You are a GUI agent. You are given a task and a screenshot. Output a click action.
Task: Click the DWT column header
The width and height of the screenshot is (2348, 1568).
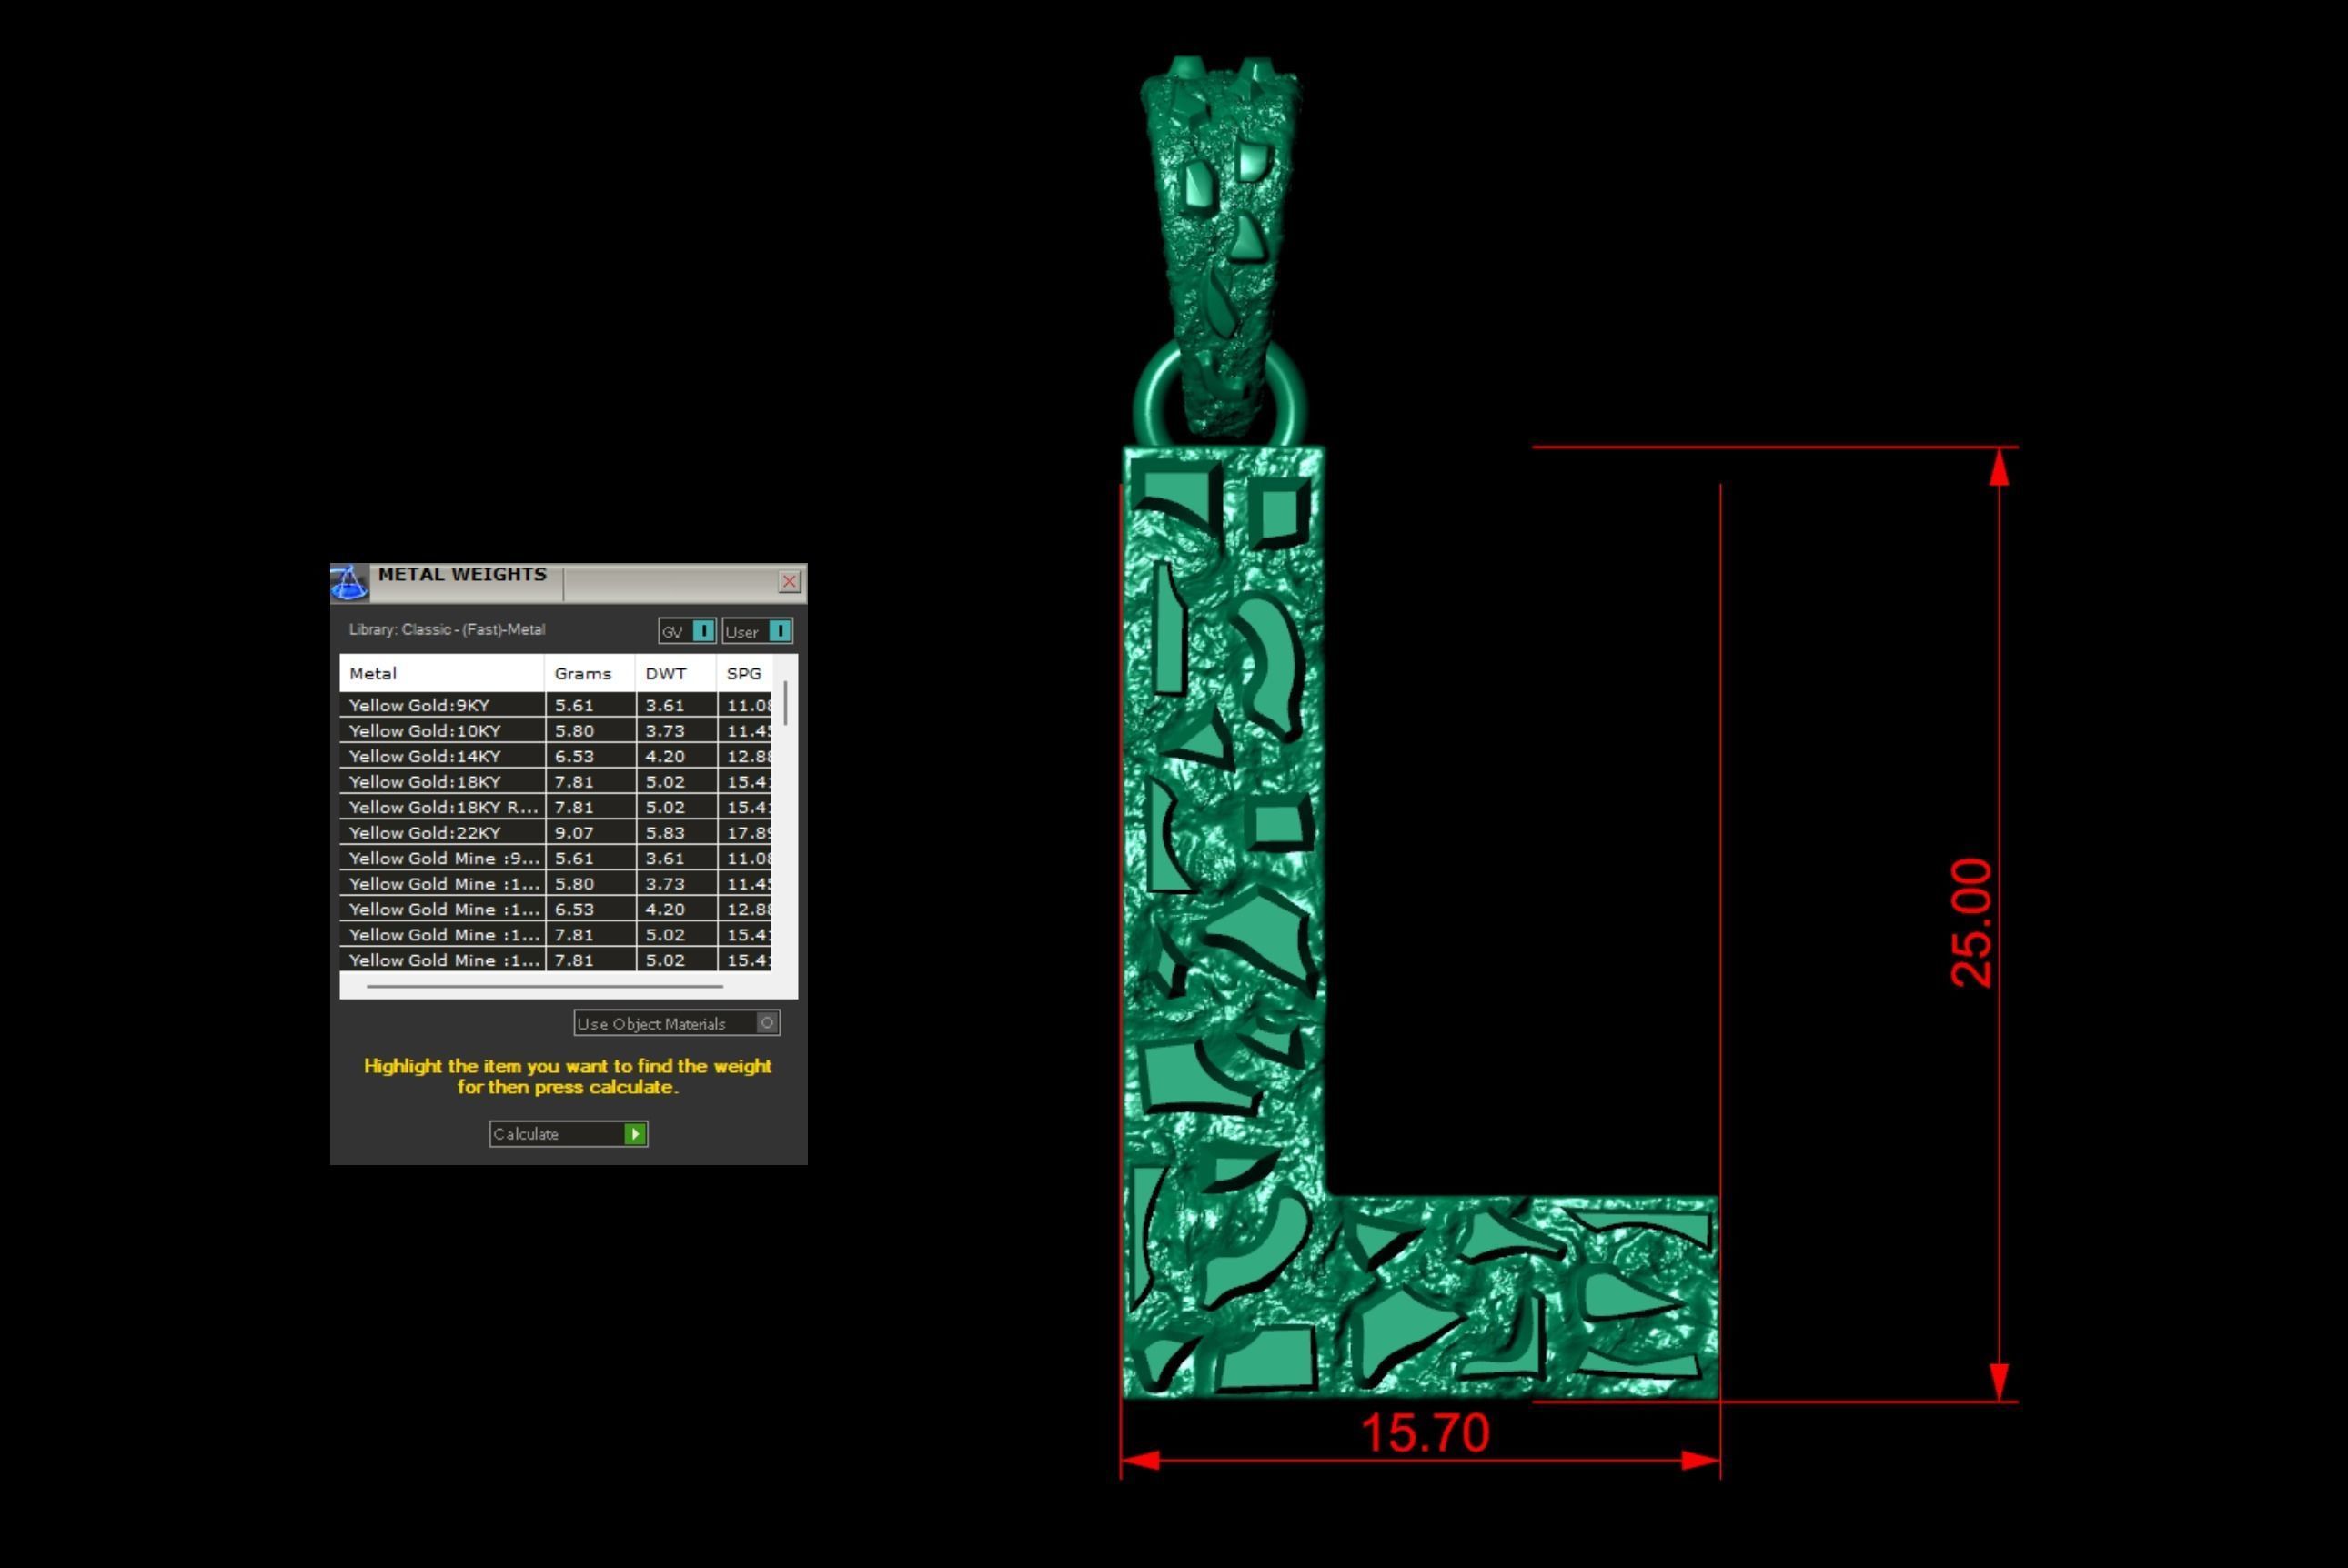(676, 673)
